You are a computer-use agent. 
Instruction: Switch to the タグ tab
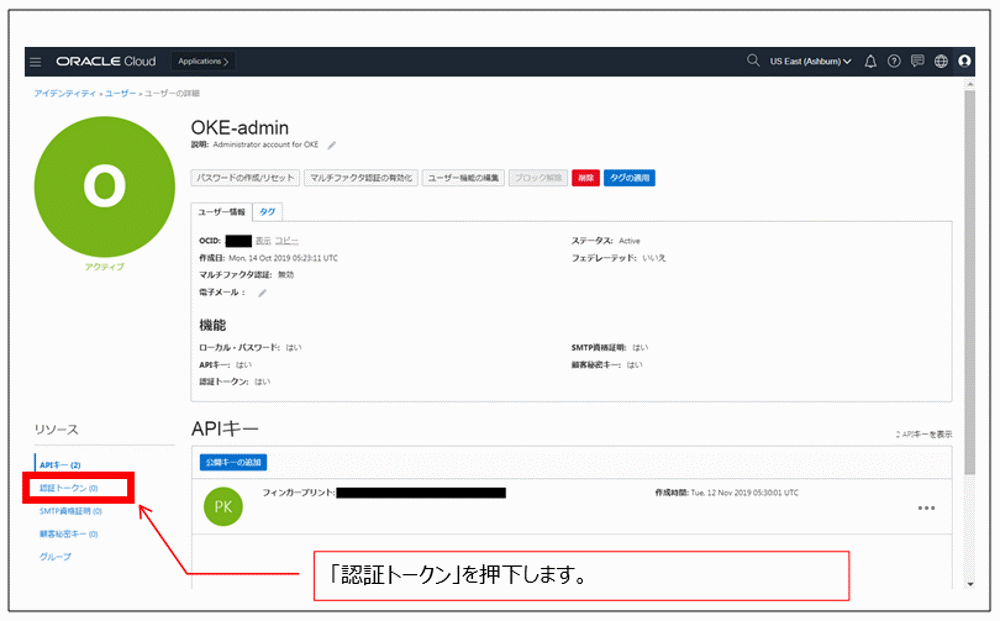(x=266, y=211)
